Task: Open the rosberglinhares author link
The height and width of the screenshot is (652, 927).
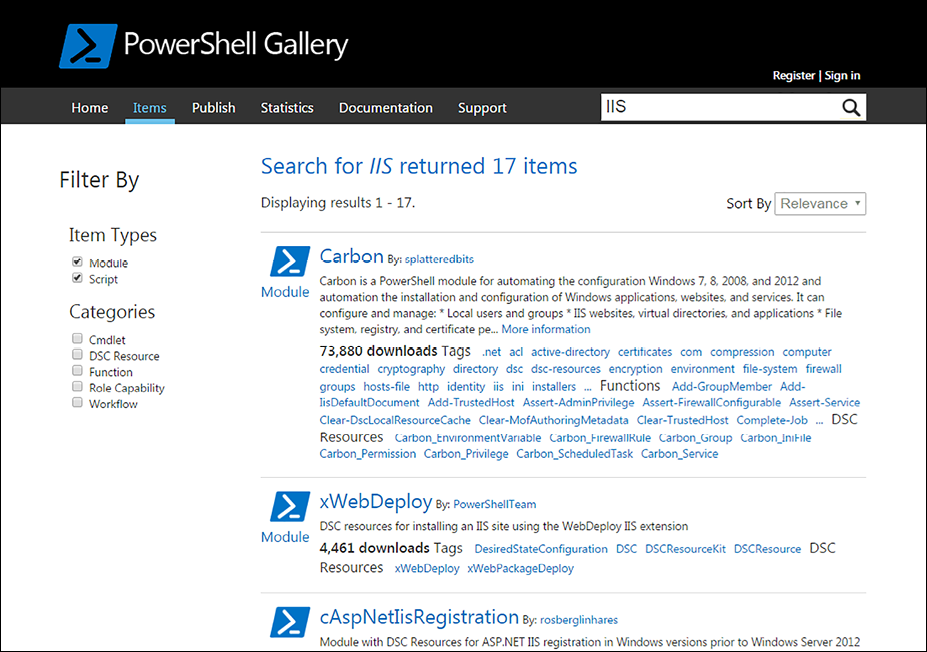Action: point(579,619)
